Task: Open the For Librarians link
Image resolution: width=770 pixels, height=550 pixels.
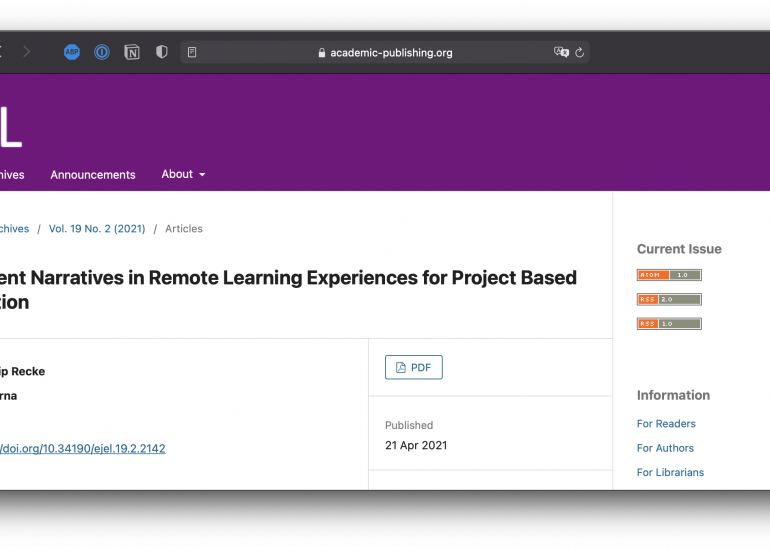Action: coord(670,472)
